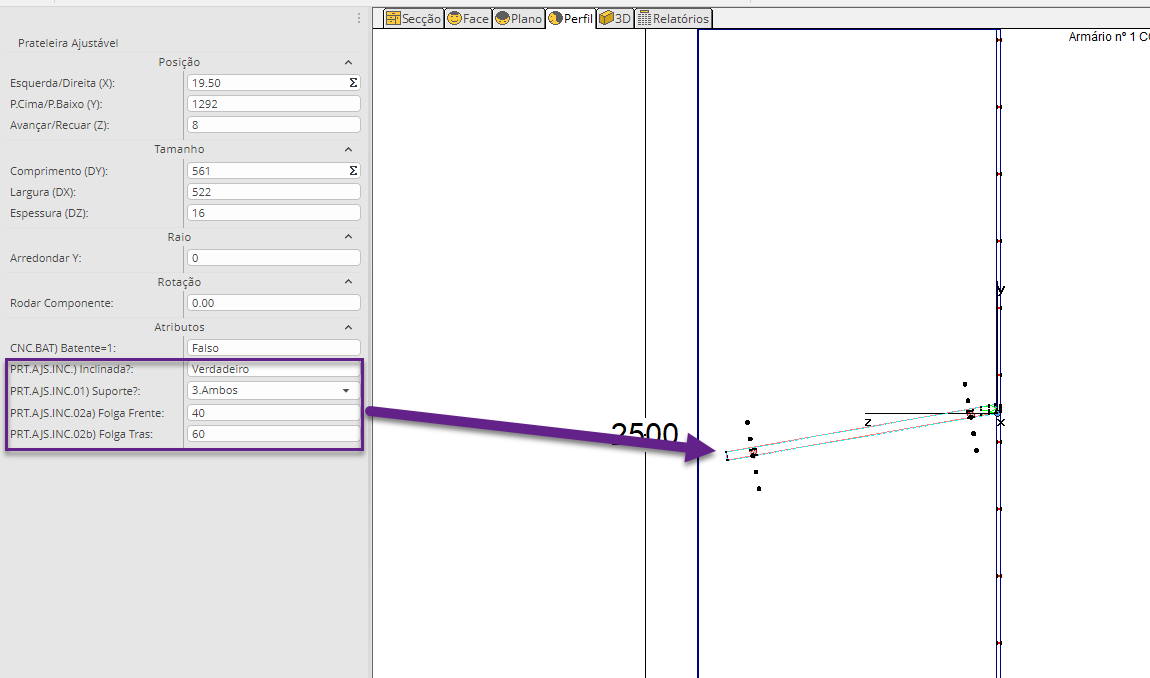Collapse the Raio section
Screen dimensions: 1150x678
point(348,237)
